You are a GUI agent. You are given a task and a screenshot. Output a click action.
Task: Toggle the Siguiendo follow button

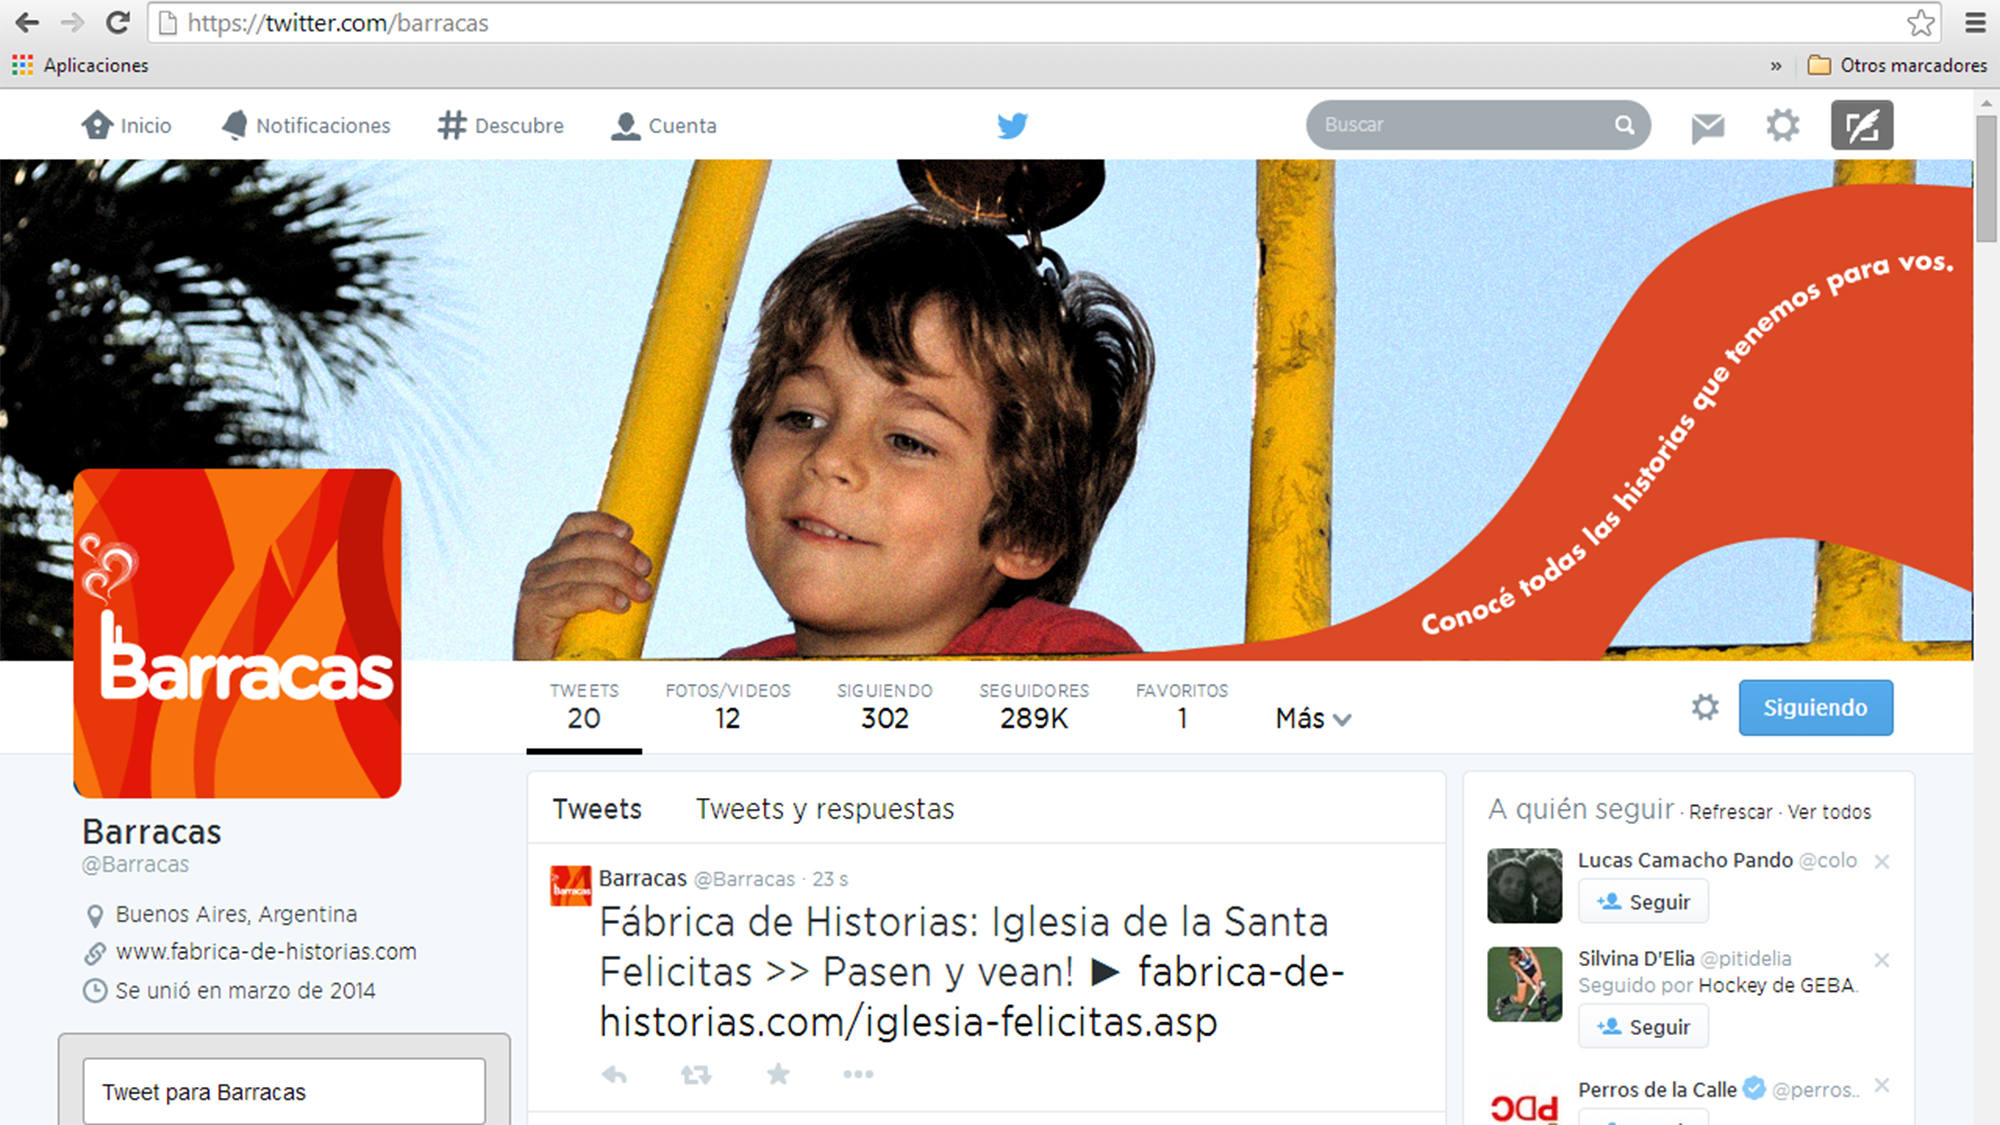(1815, 708)
